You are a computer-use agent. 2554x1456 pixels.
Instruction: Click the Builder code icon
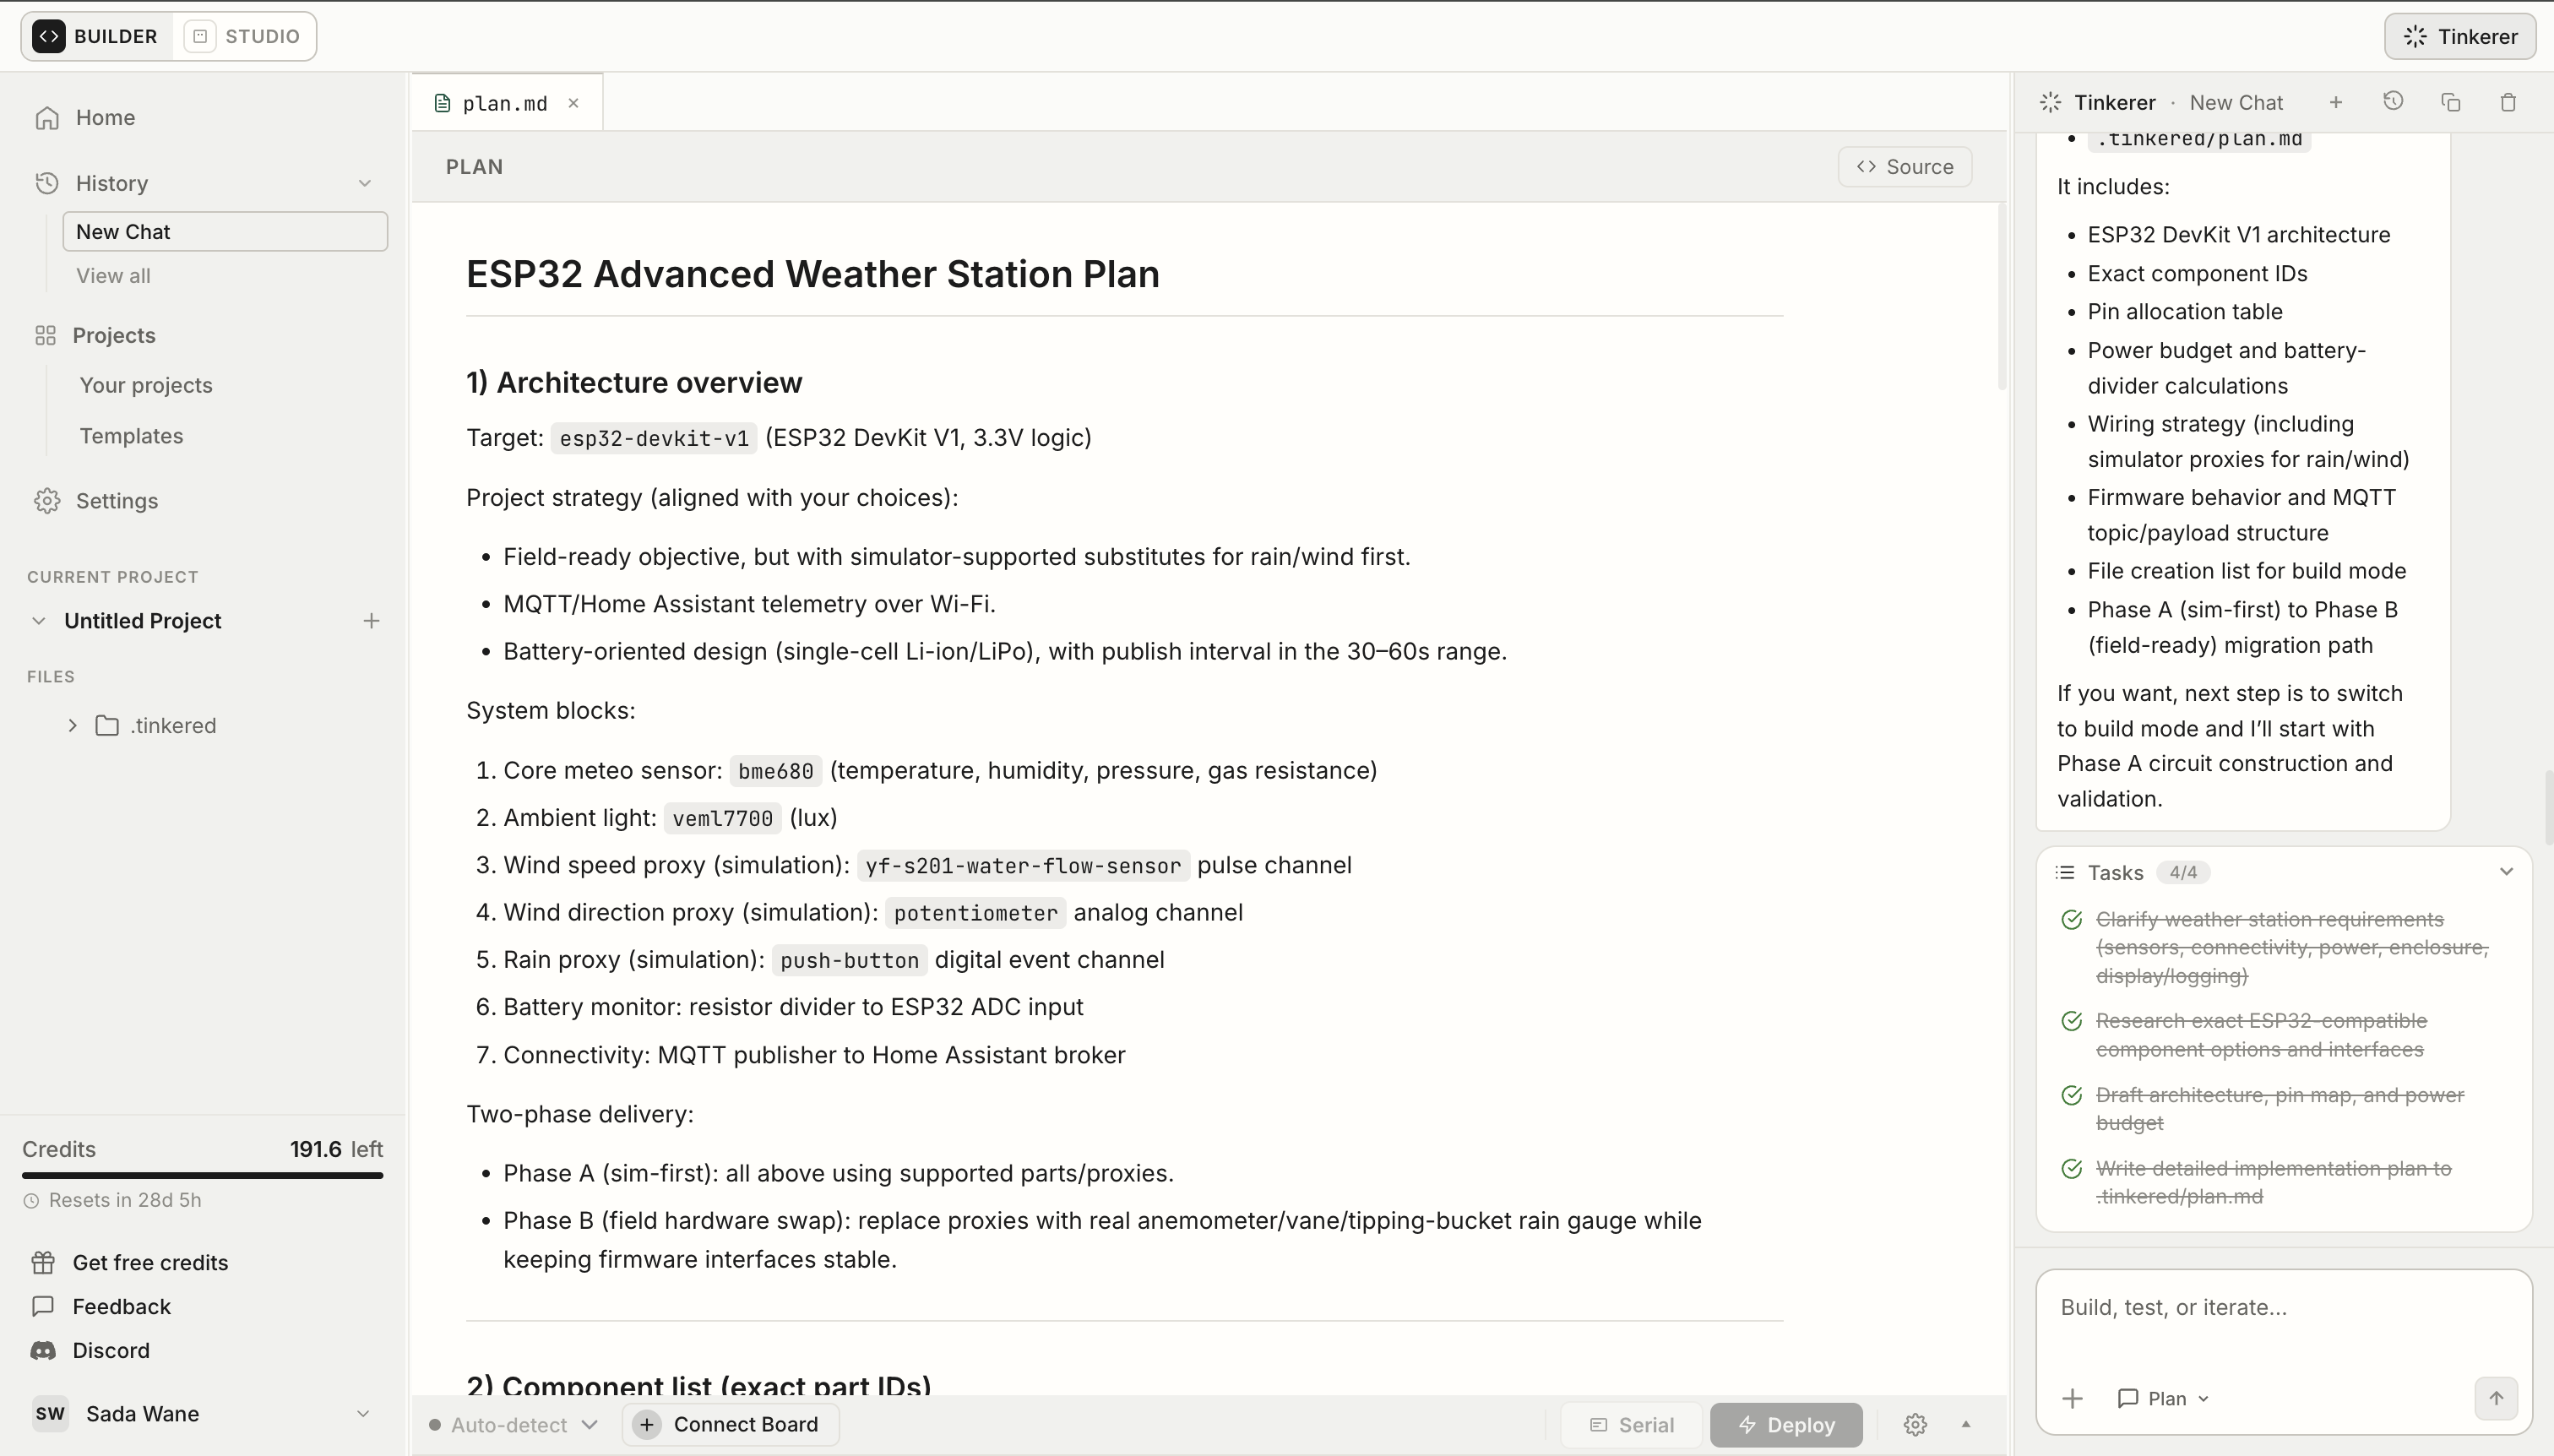point(49,36)
